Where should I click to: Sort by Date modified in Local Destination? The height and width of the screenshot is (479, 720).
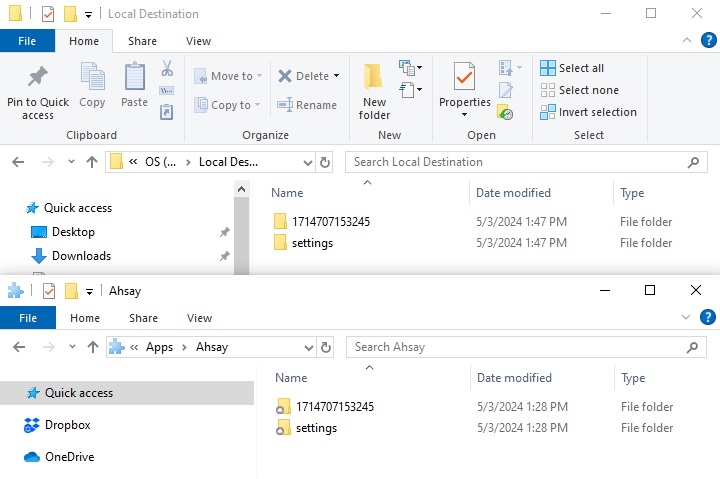point(513,193)
